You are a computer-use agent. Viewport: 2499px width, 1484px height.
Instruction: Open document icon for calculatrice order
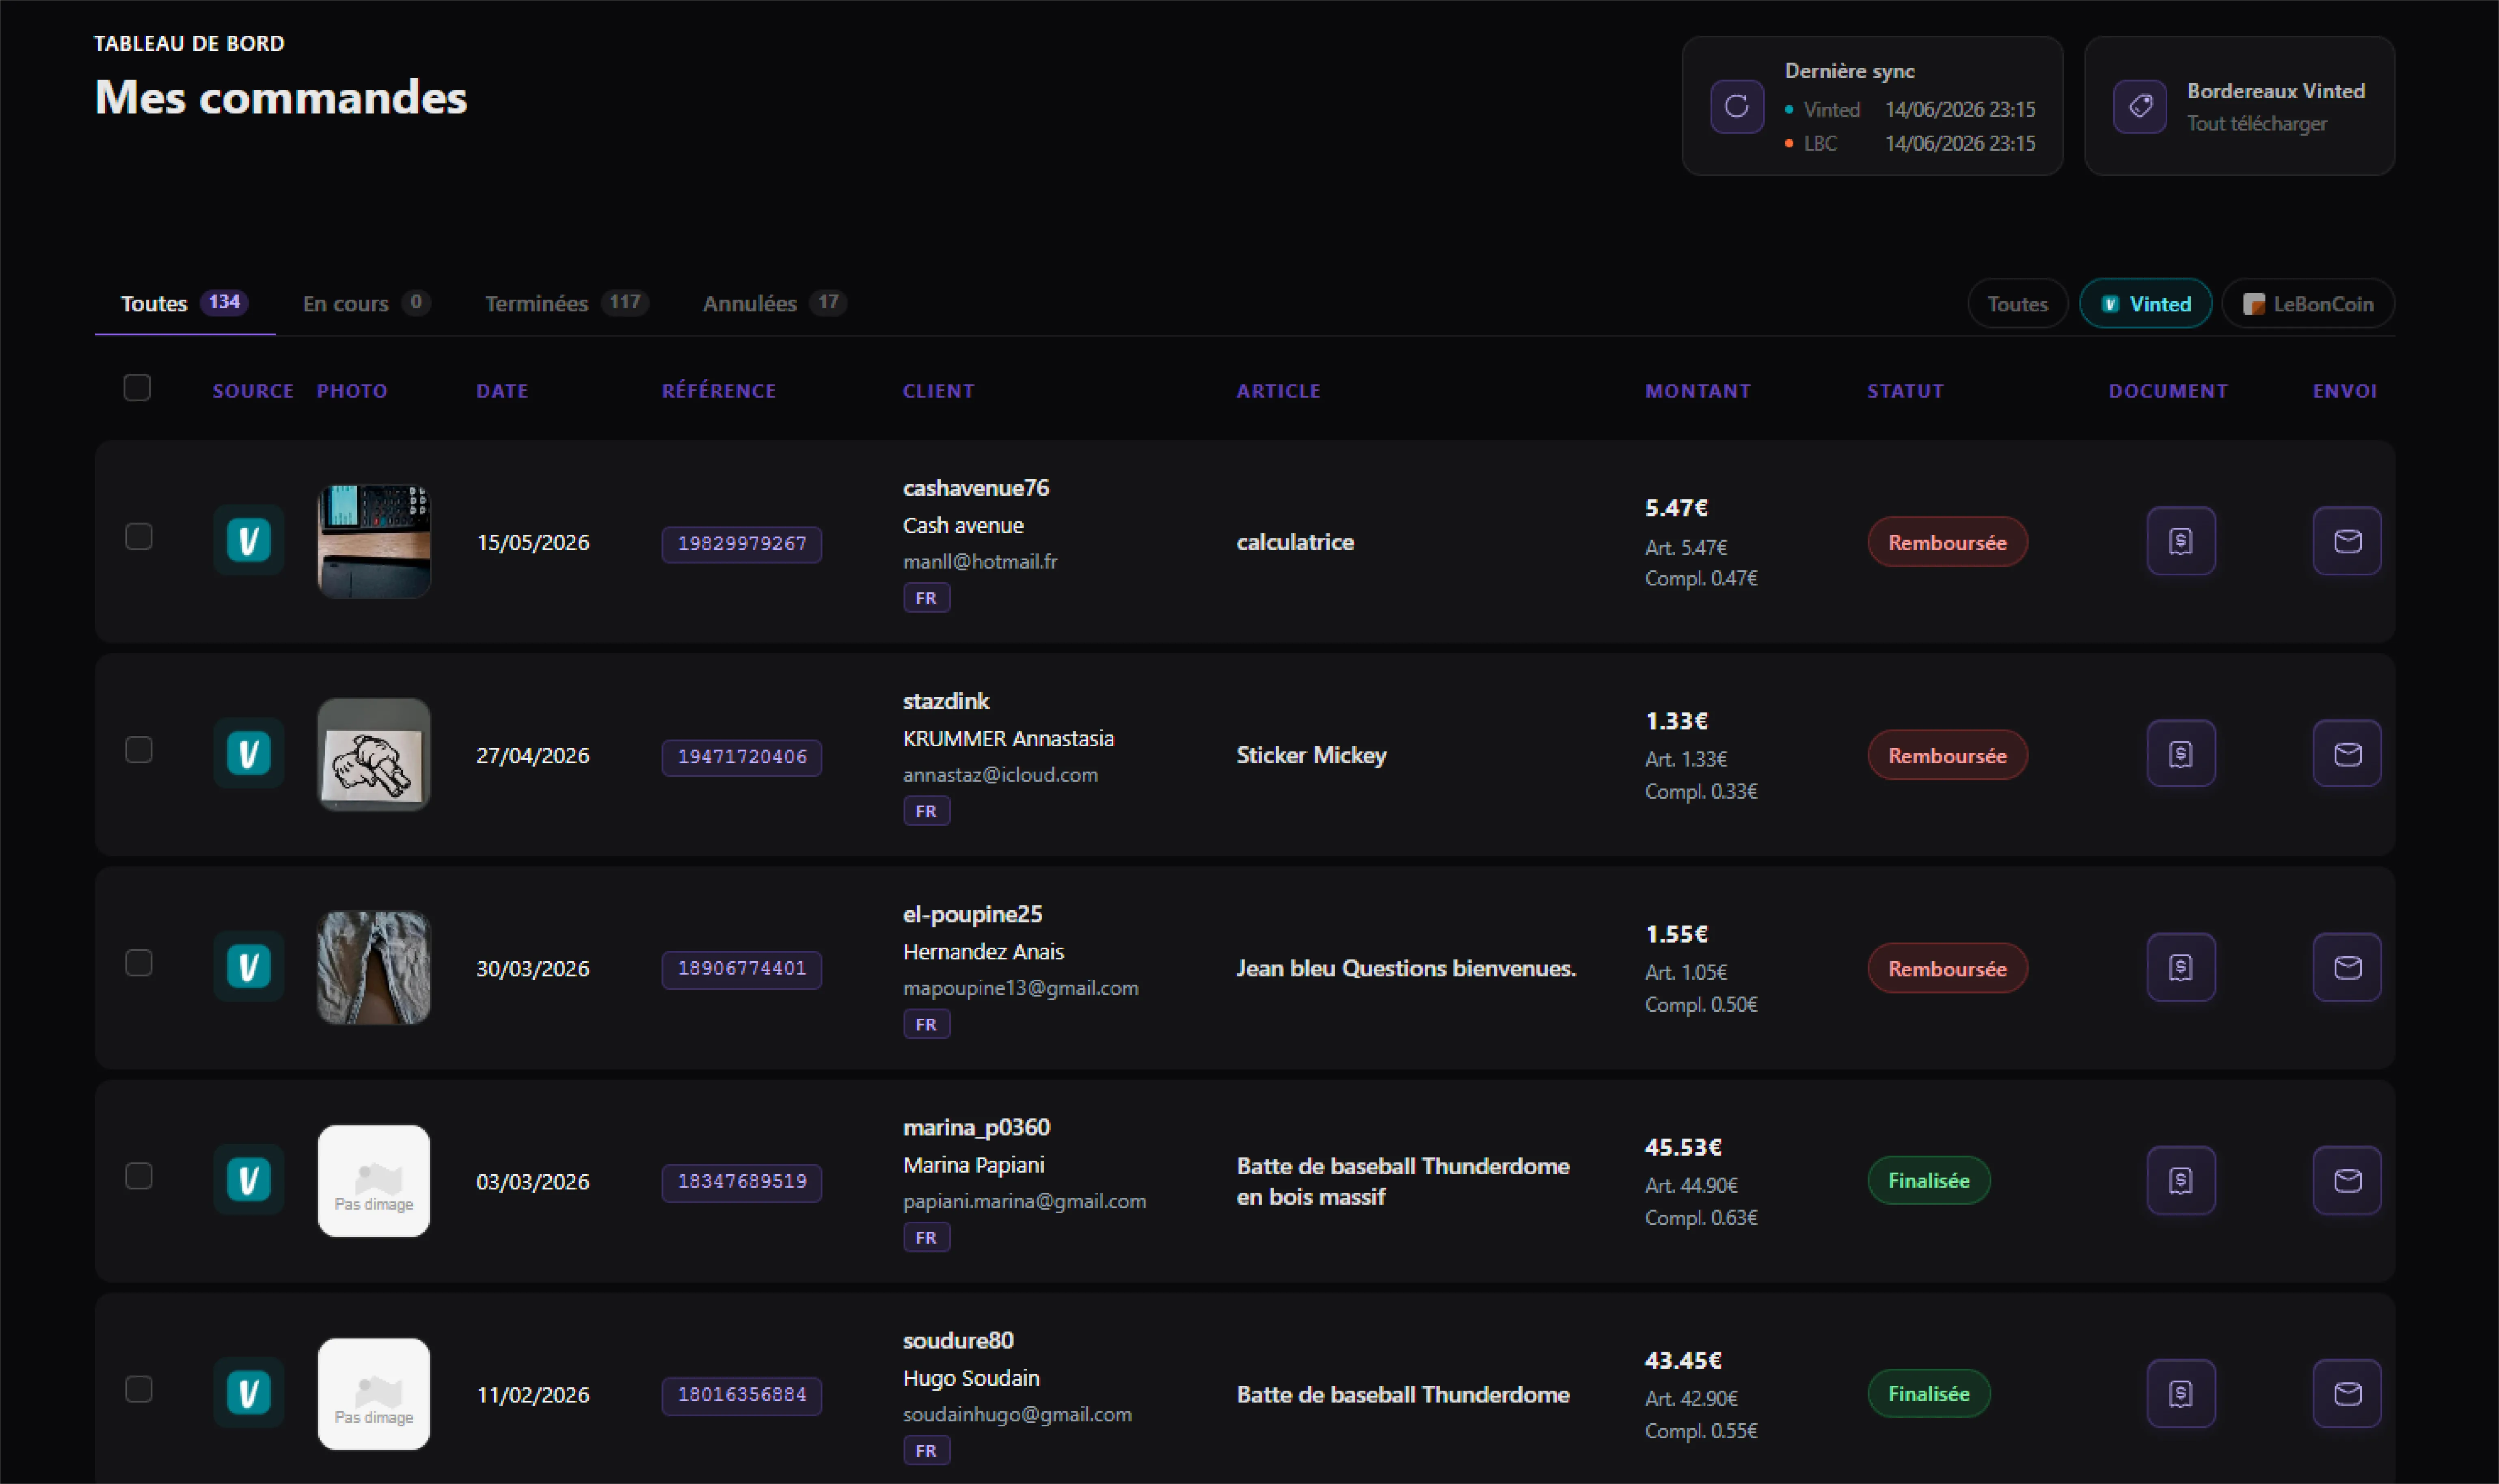coord(2181,541)
